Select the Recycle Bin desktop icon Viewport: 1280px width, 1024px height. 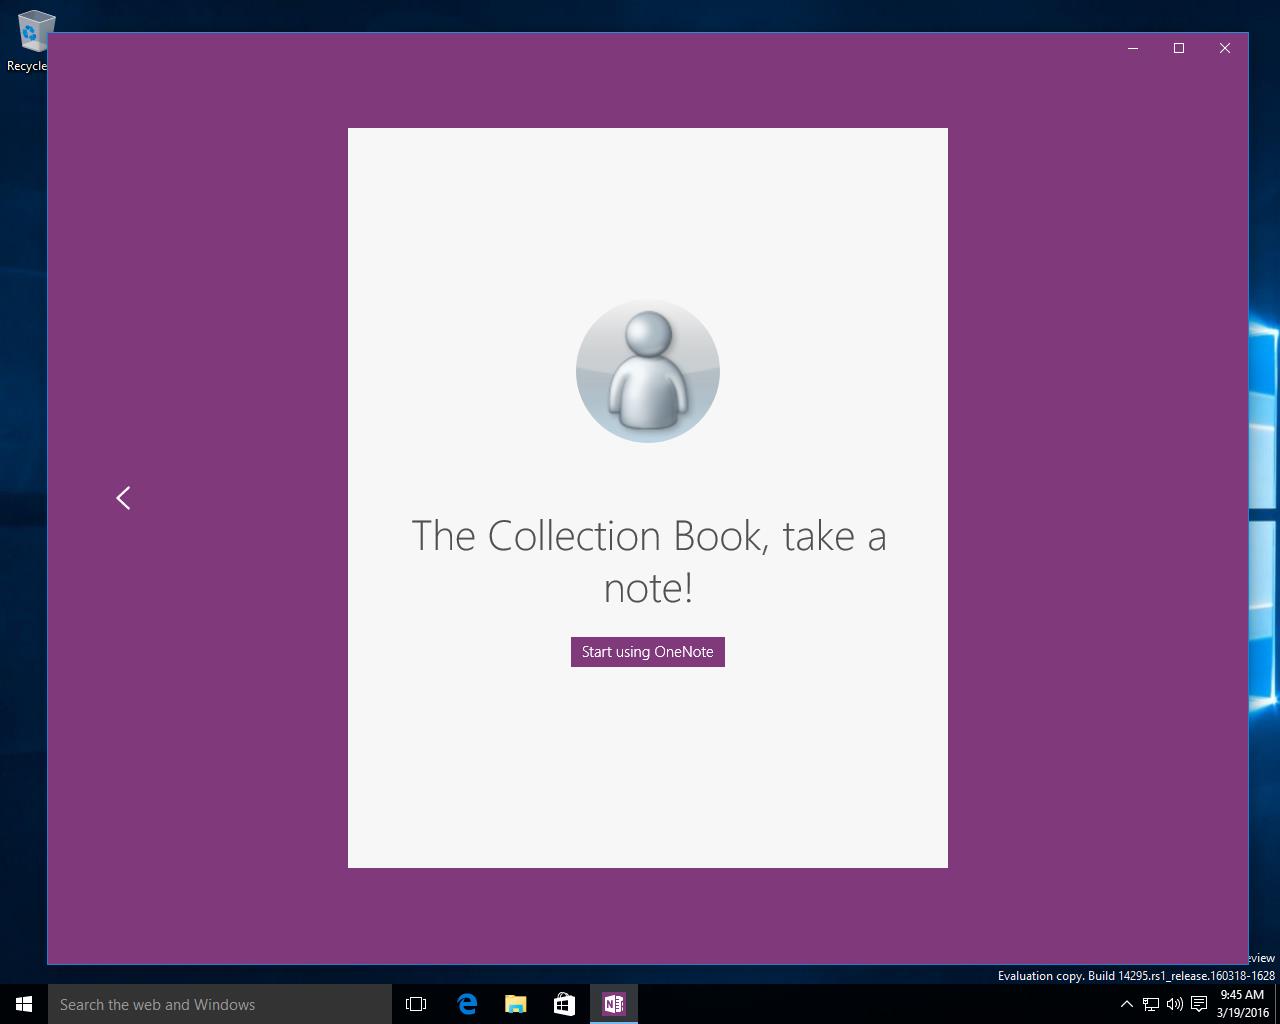click(30, 40)
